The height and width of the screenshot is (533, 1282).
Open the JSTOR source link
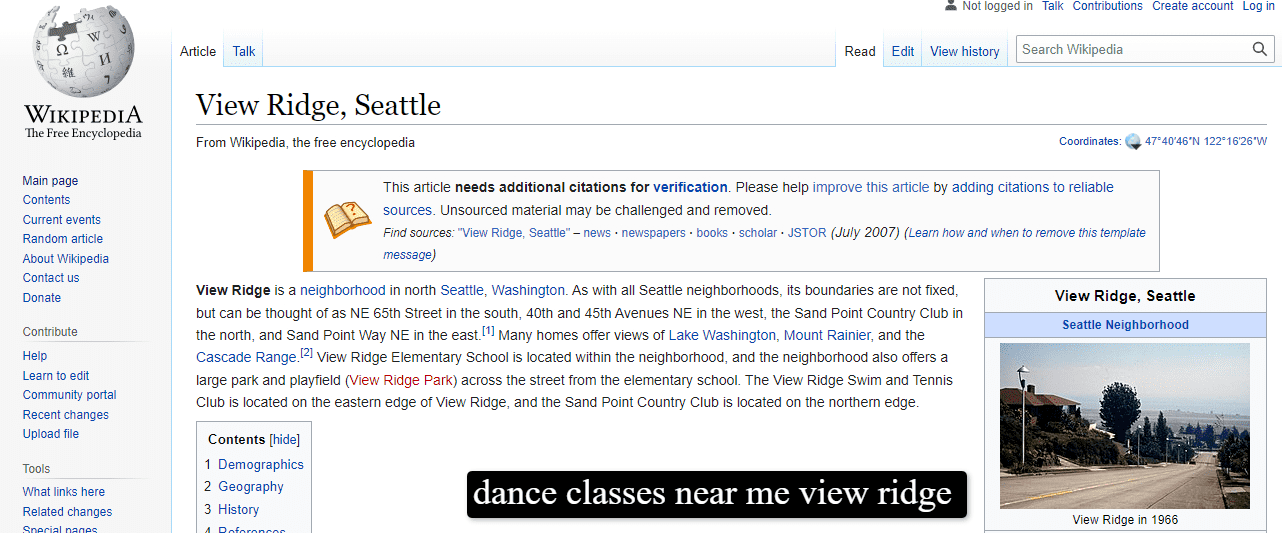tap(807, 233)
